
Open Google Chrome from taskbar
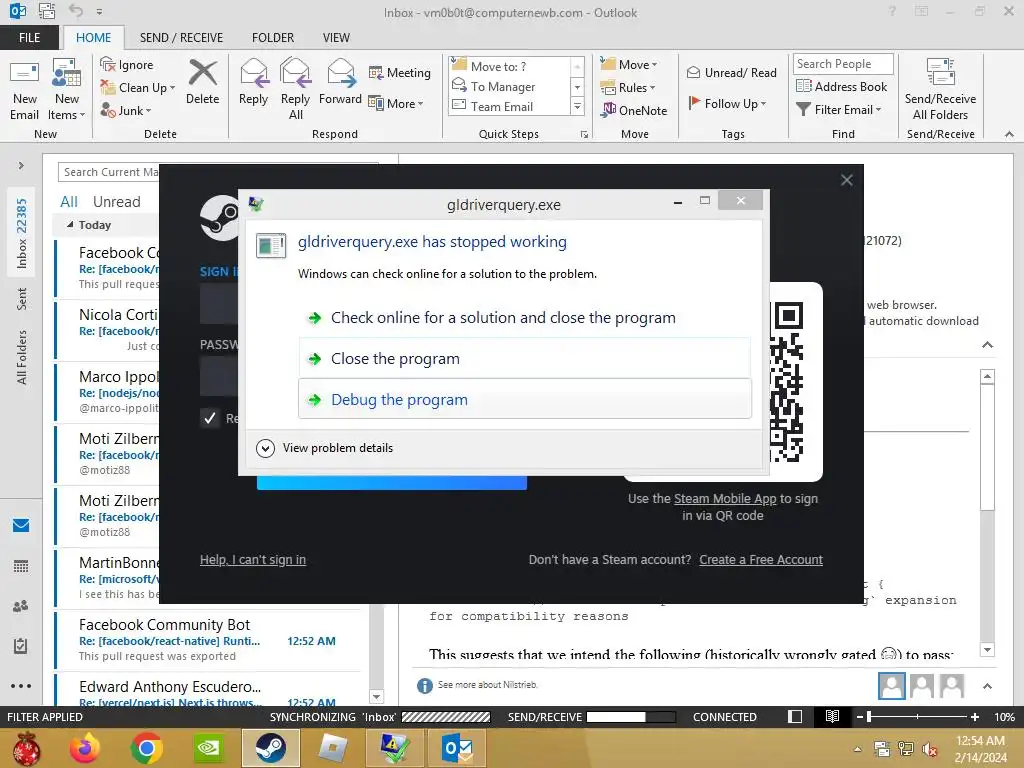coord(147,748)
